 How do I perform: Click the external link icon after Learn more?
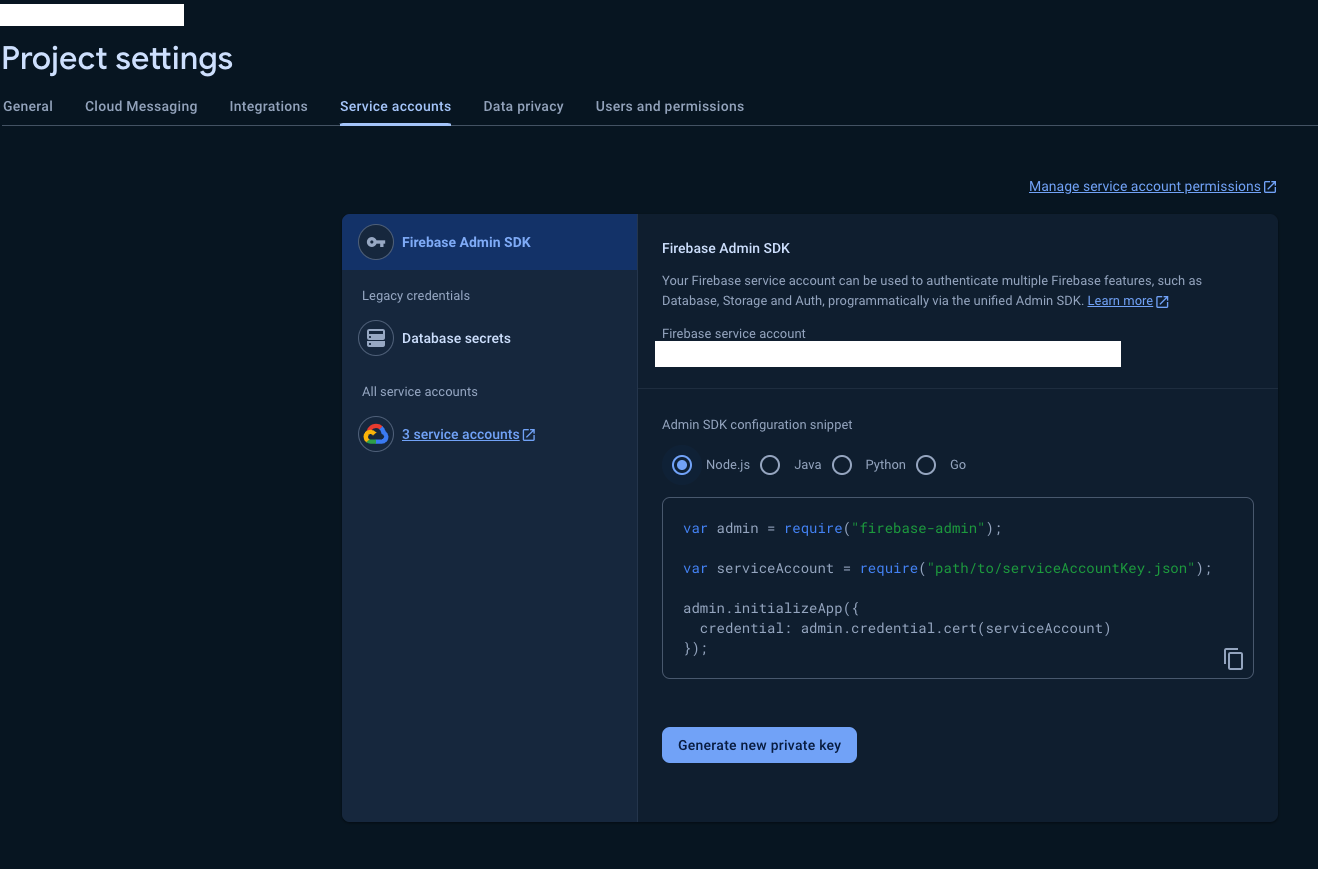point(1163,300)
